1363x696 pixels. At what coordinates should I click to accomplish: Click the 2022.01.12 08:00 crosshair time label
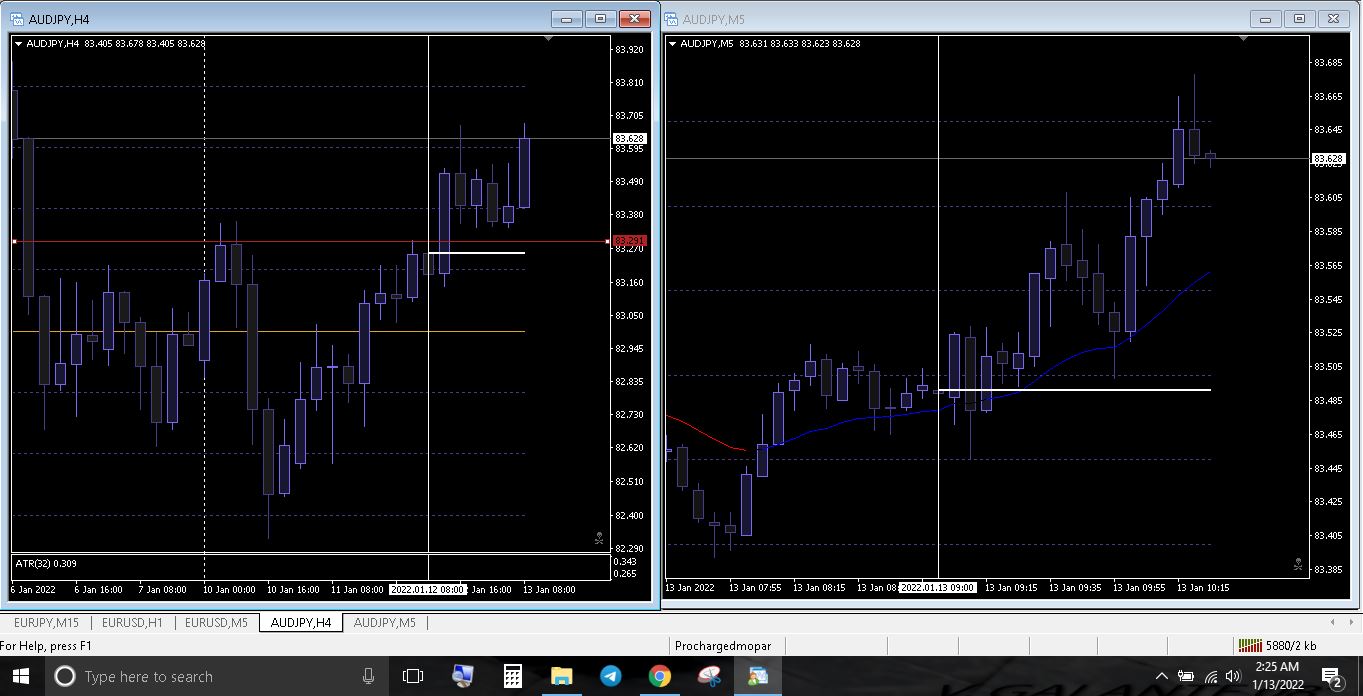point(428,589)
